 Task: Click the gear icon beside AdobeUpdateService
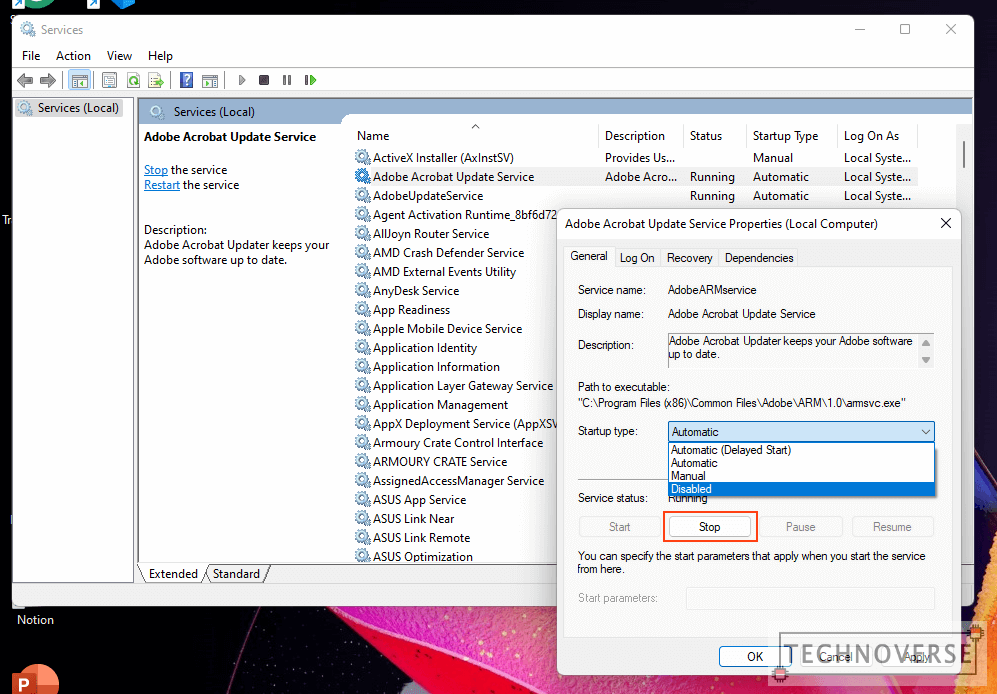362,195
